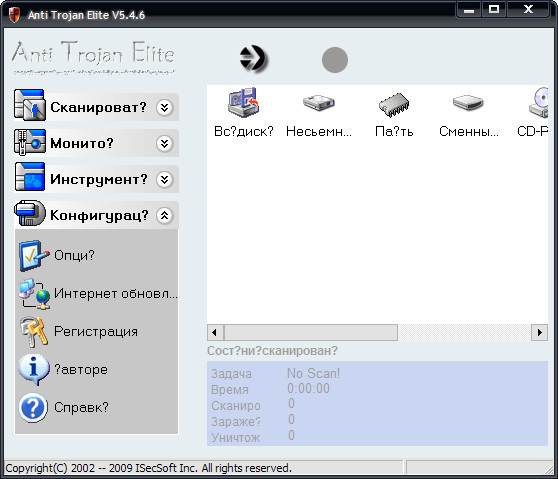Click the horizontal scrollbar right arrow

coord(539,332)
